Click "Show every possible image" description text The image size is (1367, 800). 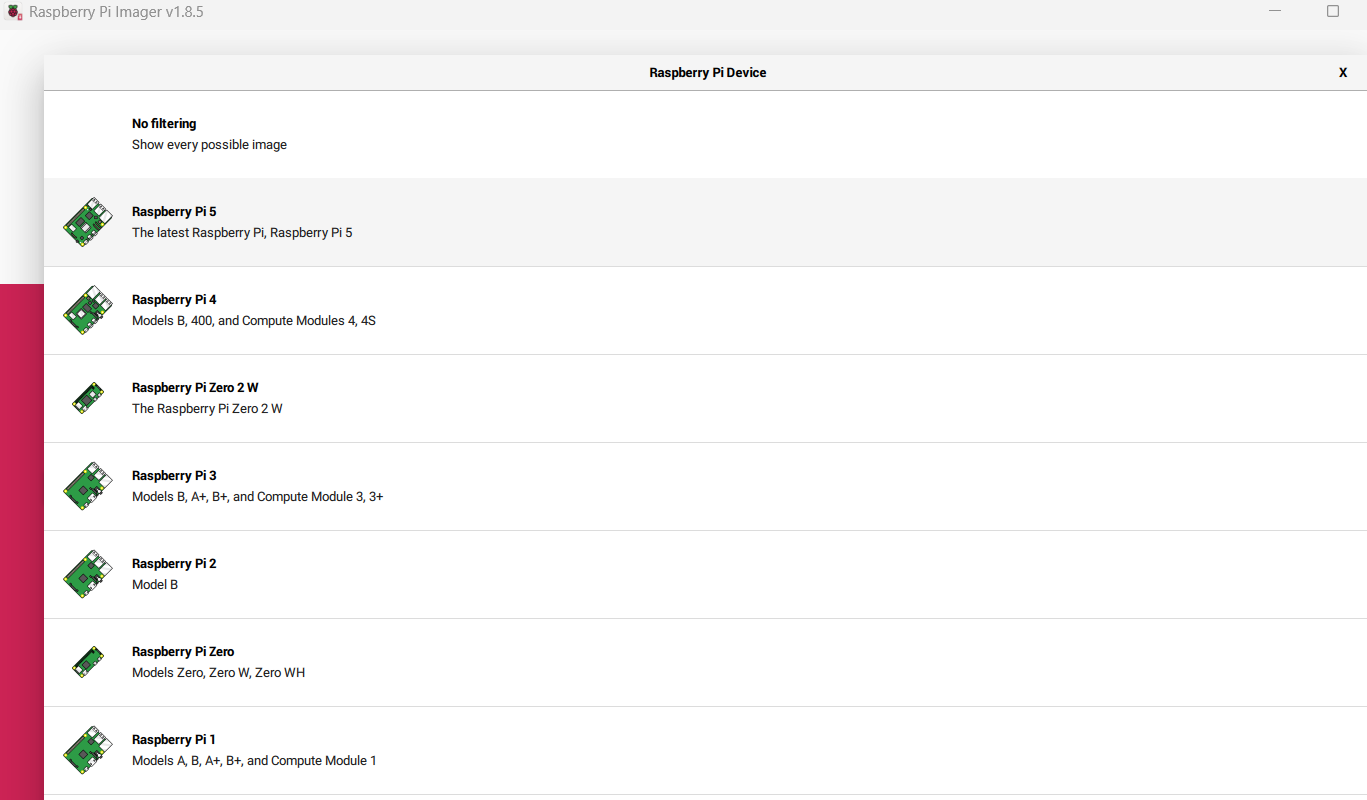(209, 145)
